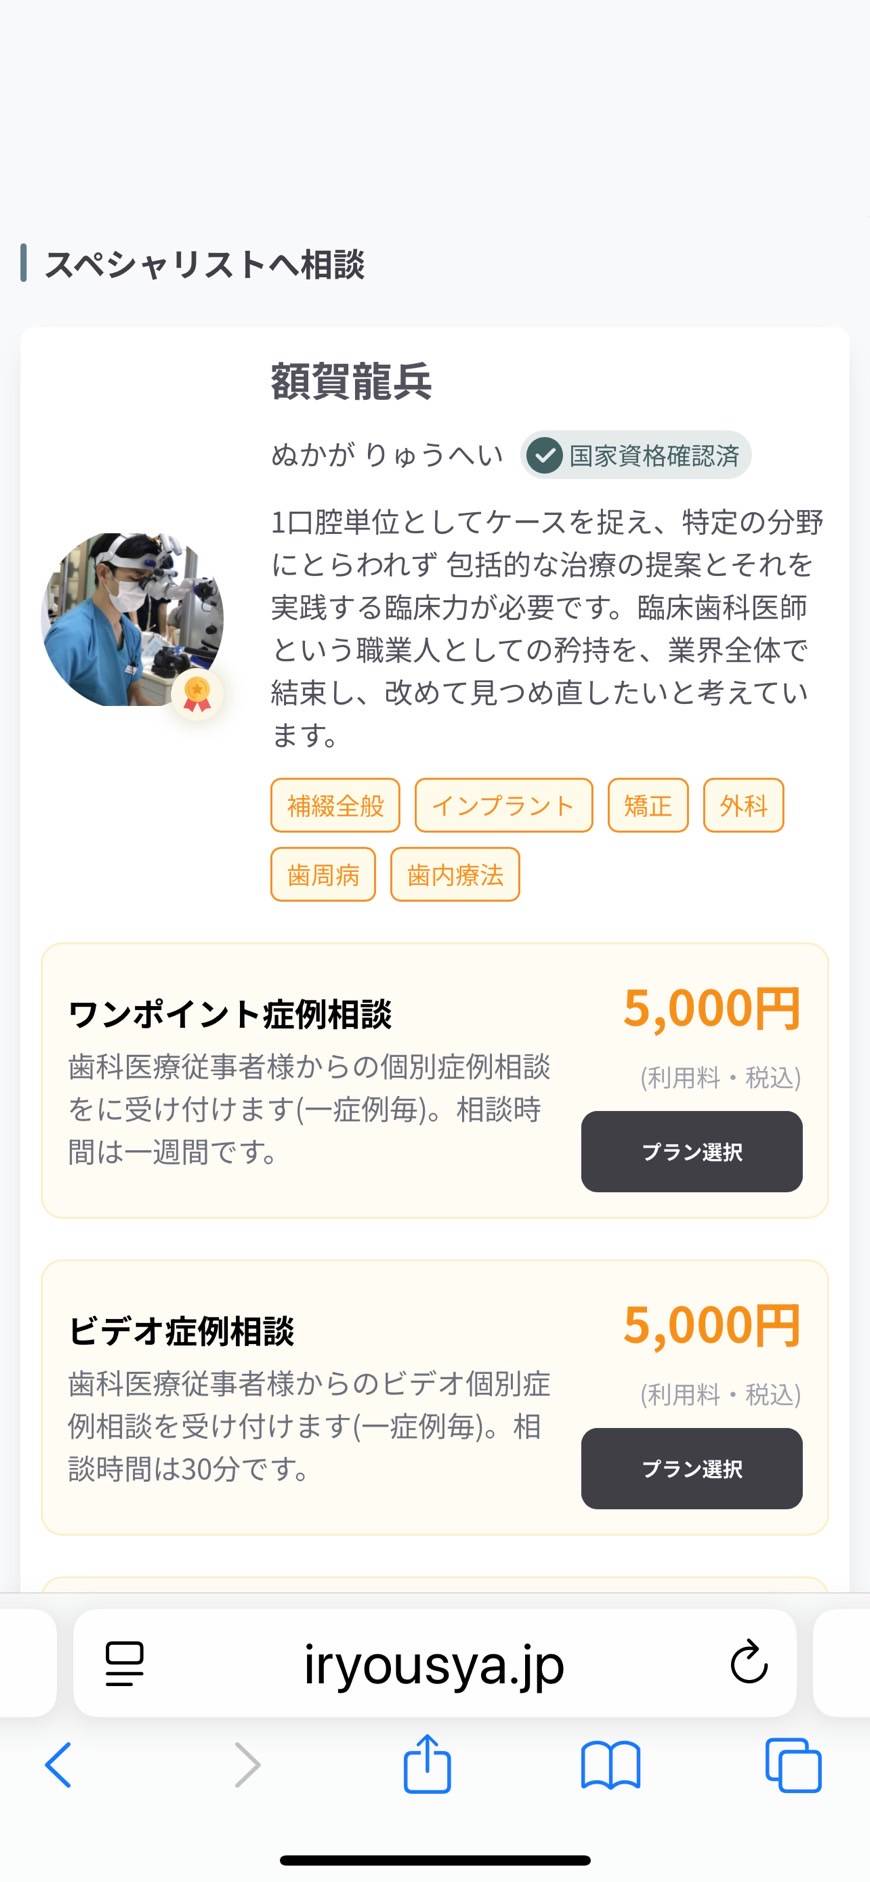Screen dimensions: 870x1882
Task: Open the Safari share sheet
Action: 427,1763
